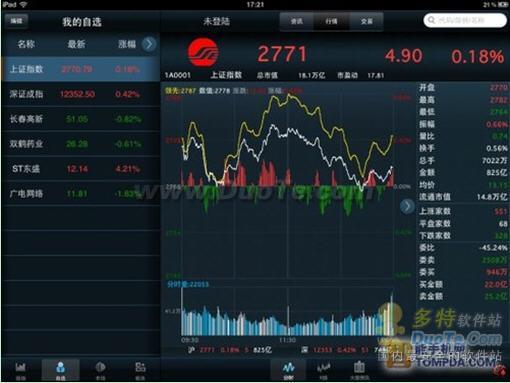Select the K线 candlestick chart icon
This screenshot has height=383, width=510.
coord(323,370)
